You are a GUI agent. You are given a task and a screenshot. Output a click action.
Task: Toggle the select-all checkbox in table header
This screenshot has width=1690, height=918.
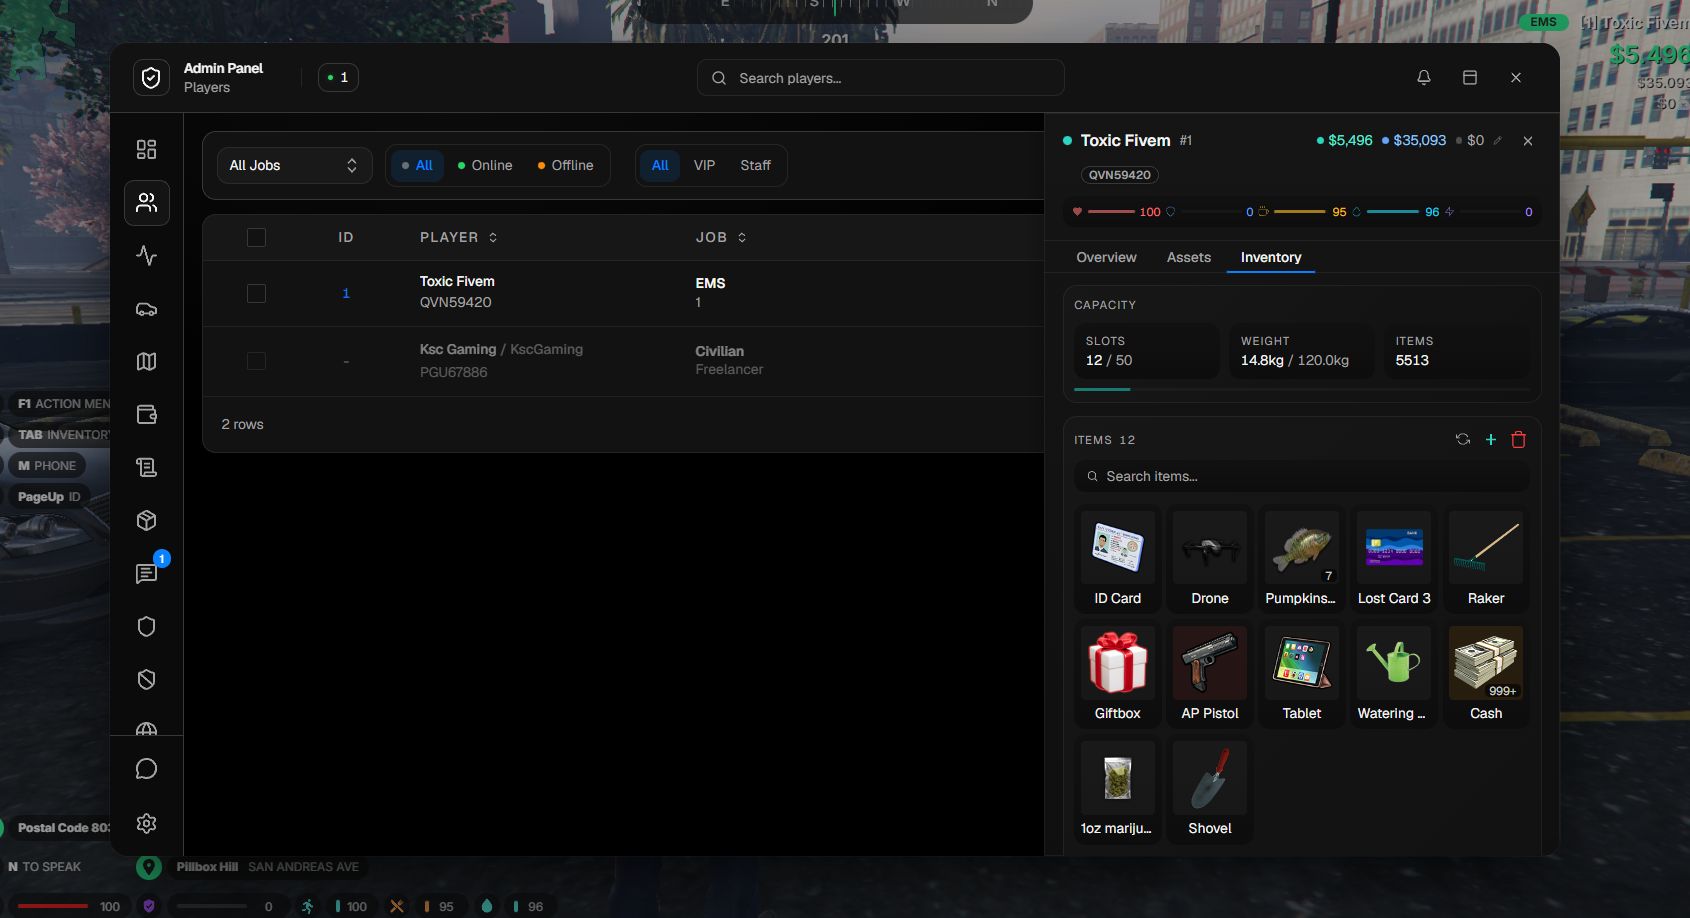tap(256, 237)
